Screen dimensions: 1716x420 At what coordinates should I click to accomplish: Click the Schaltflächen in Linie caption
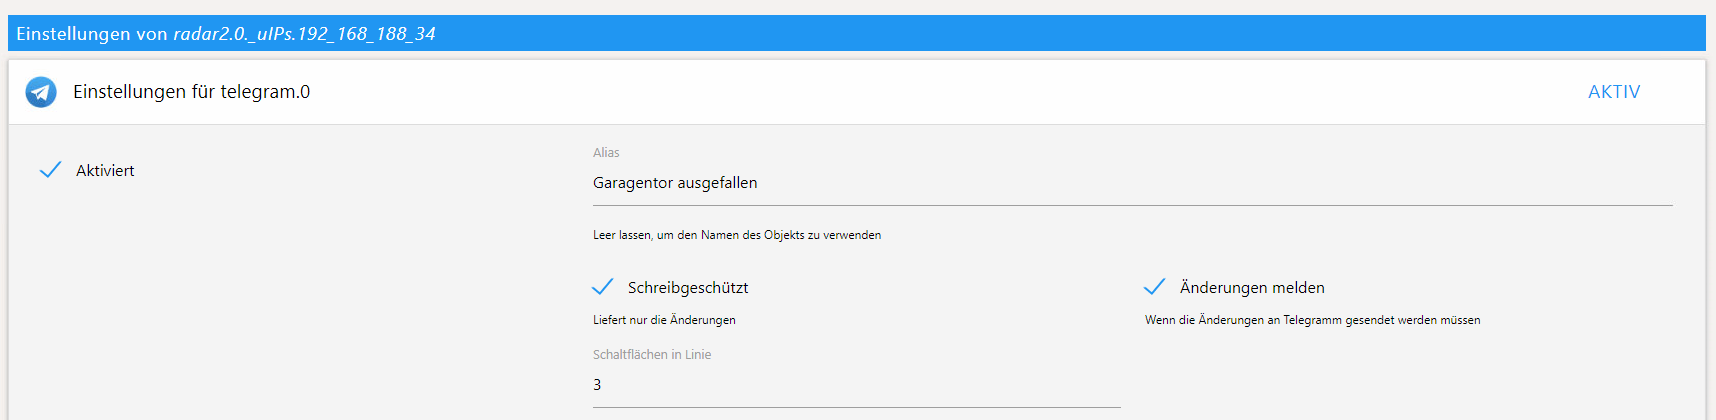652,355
